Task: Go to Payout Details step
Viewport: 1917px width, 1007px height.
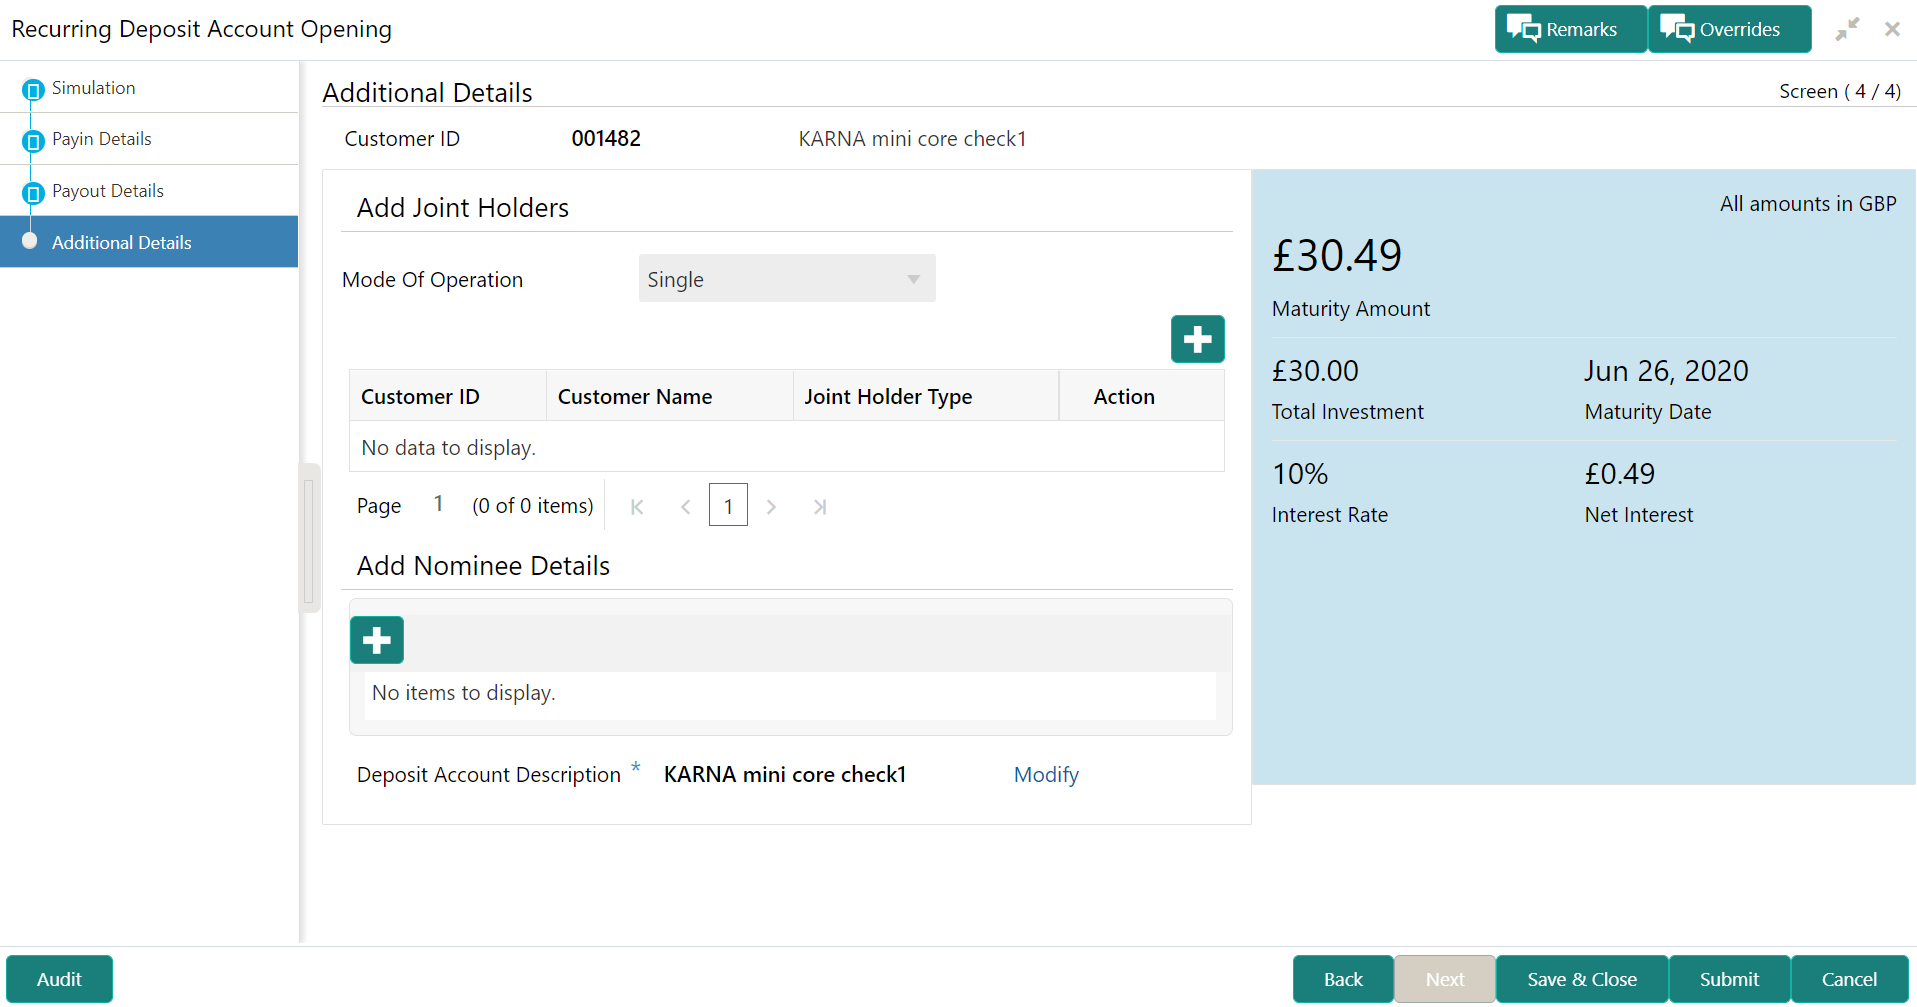Action: [108, 191]
